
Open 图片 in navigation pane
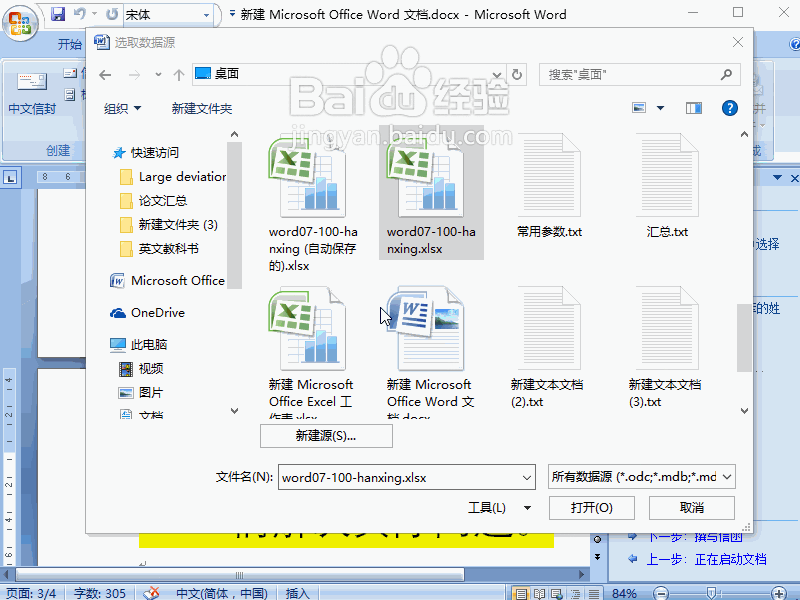point(141,392)
